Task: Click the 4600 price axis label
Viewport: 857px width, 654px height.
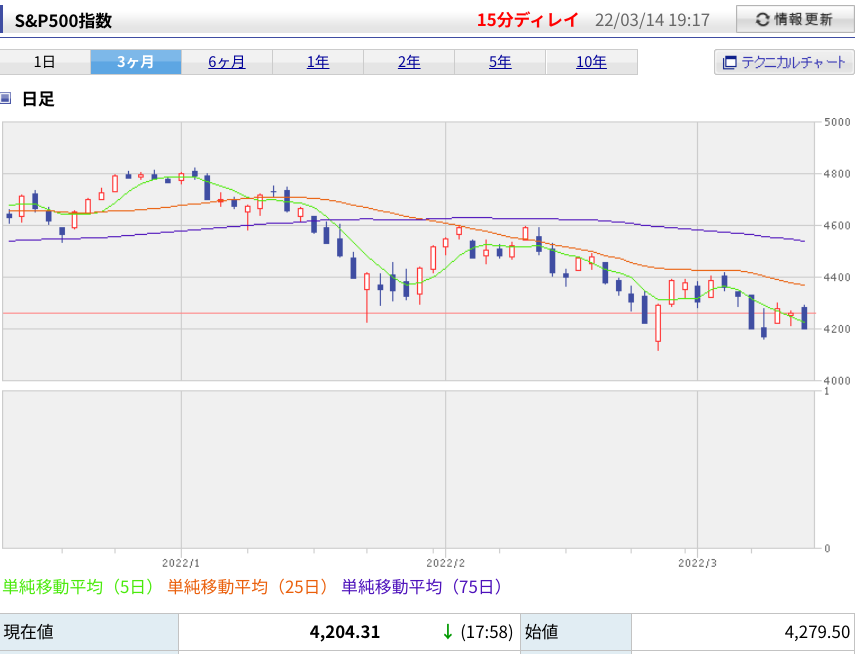Action: point(837,226)
